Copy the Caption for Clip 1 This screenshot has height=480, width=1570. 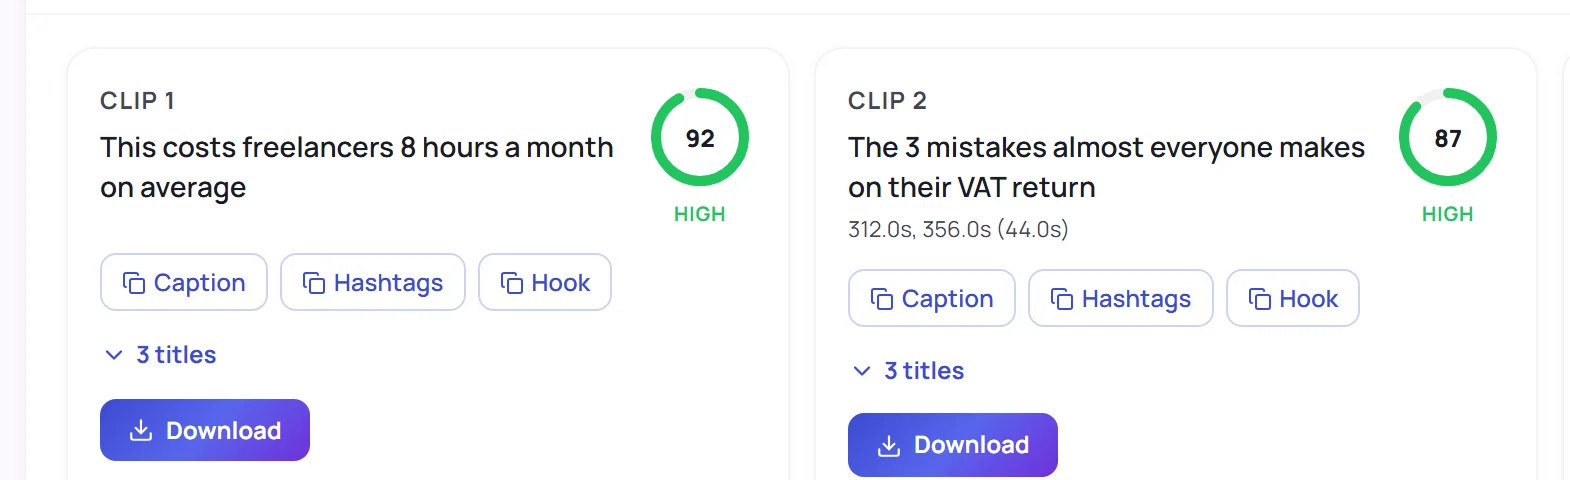(184, 283)
